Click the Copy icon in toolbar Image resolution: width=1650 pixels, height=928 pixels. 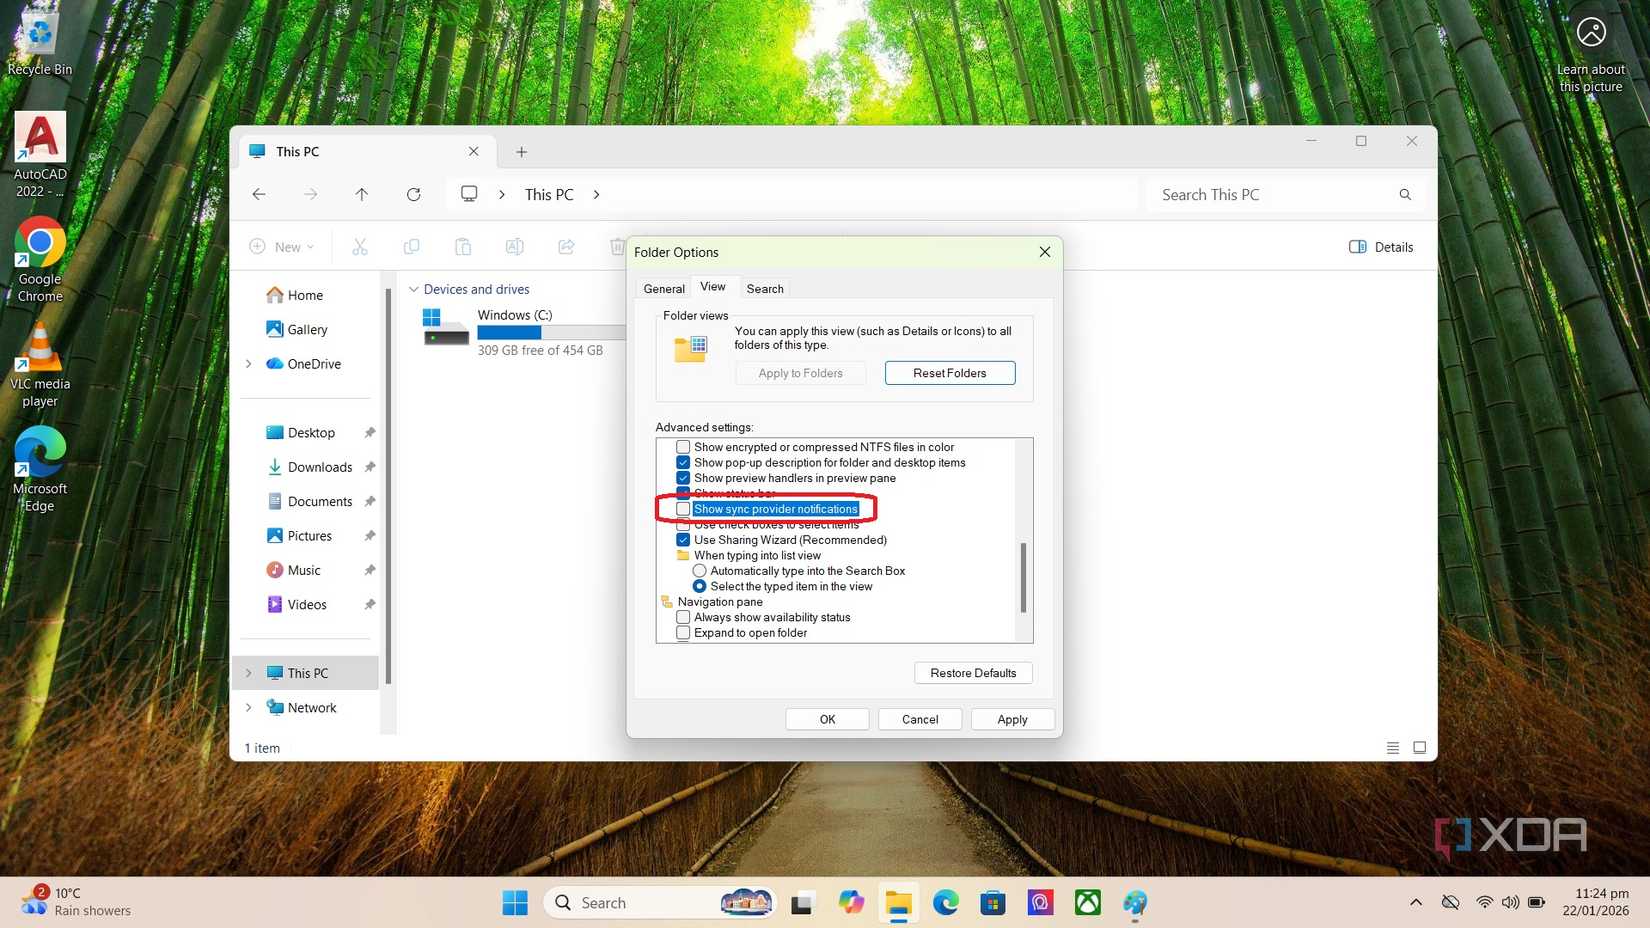click(x=411, y=246)
